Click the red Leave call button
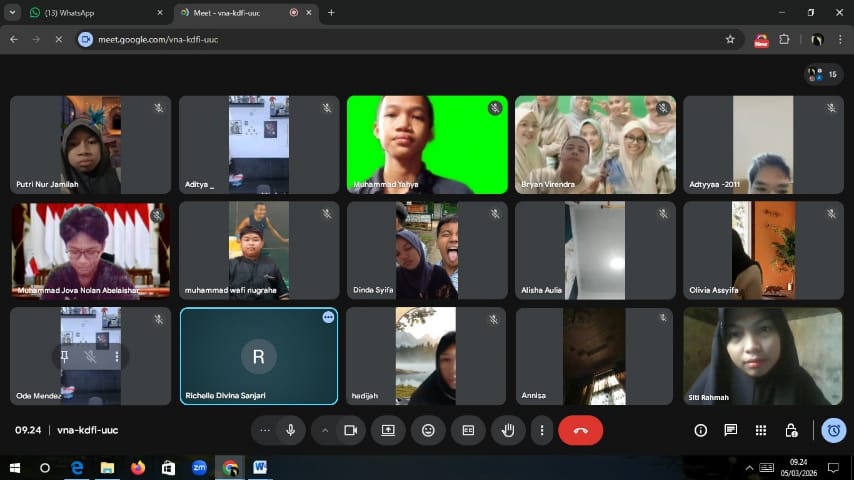 [x=580, y=430]
